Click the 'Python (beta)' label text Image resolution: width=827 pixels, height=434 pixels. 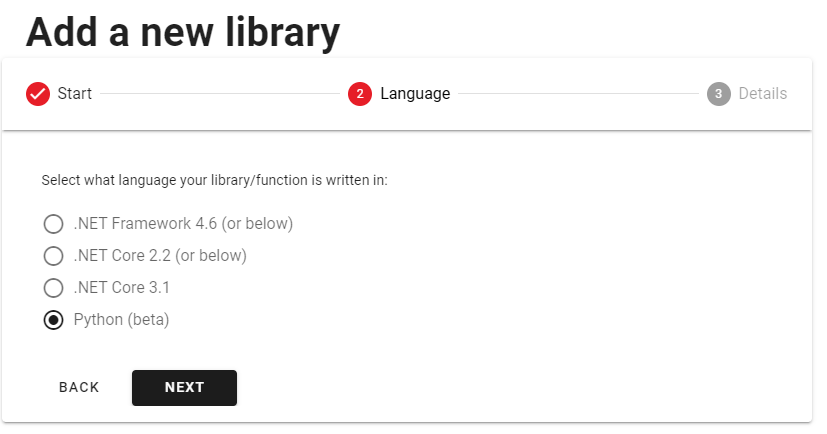pos(121,320)
